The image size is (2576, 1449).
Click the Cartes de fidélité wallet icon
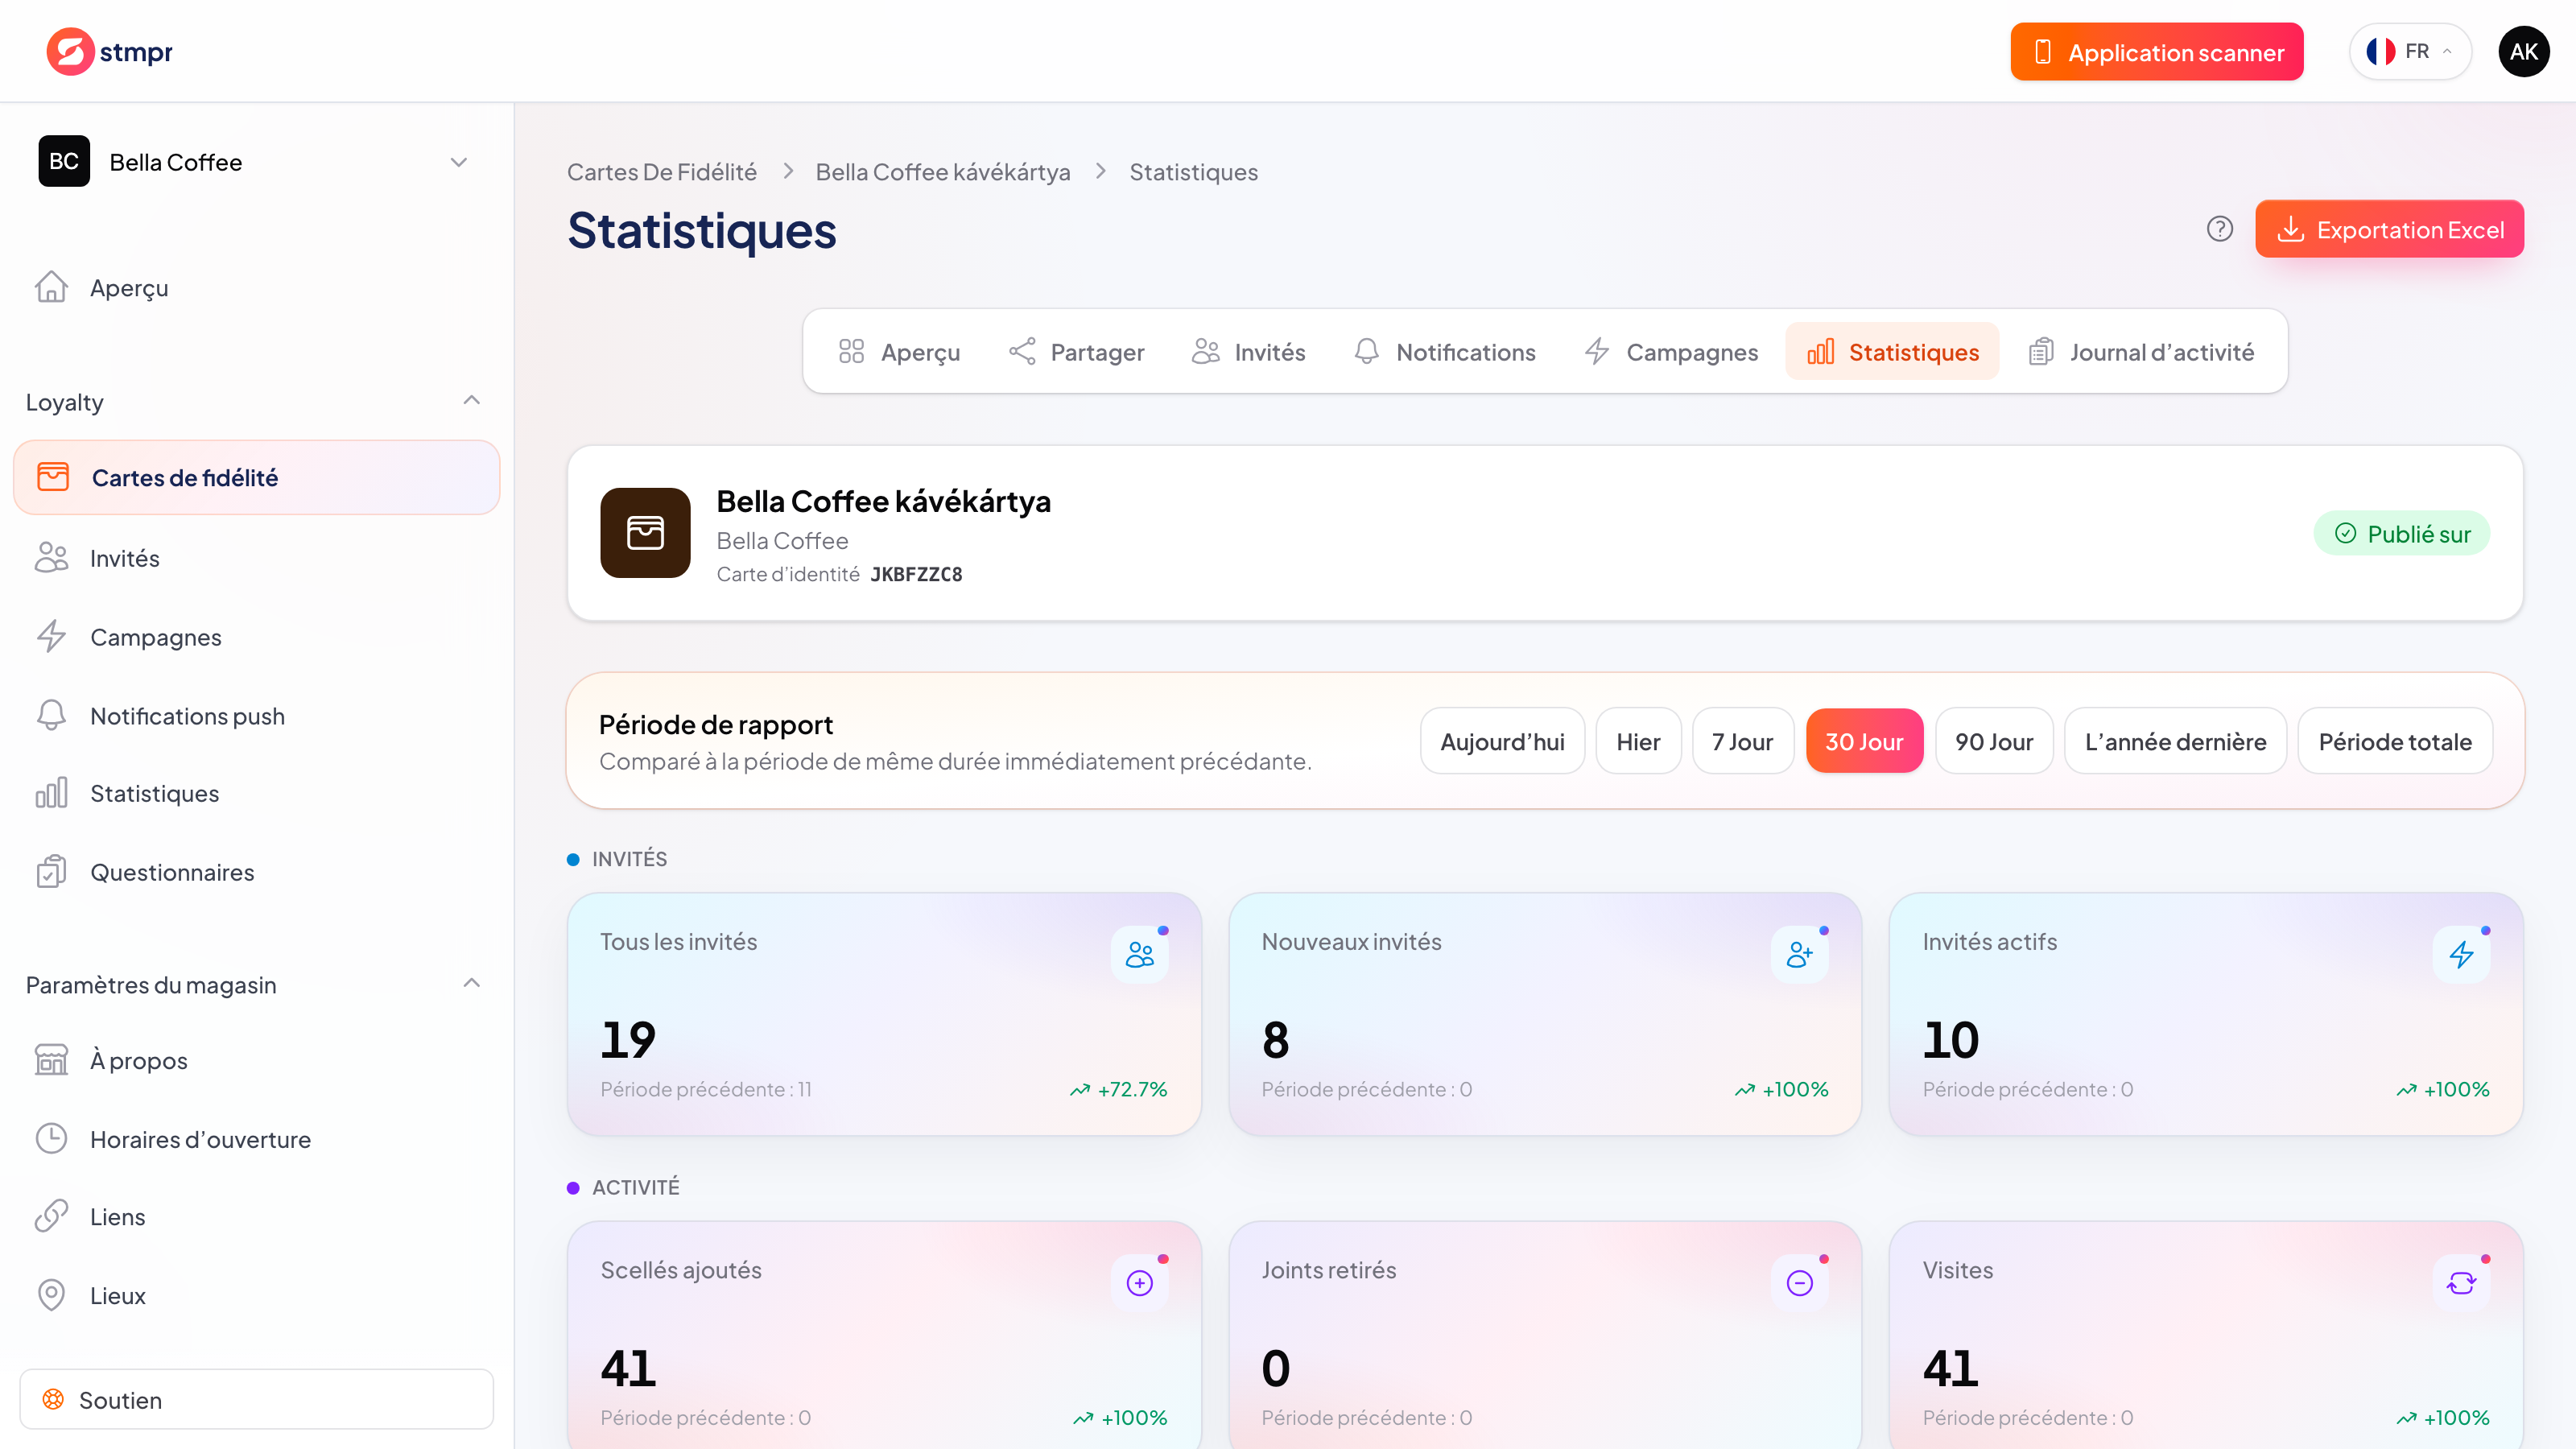(x=53, y=476)
